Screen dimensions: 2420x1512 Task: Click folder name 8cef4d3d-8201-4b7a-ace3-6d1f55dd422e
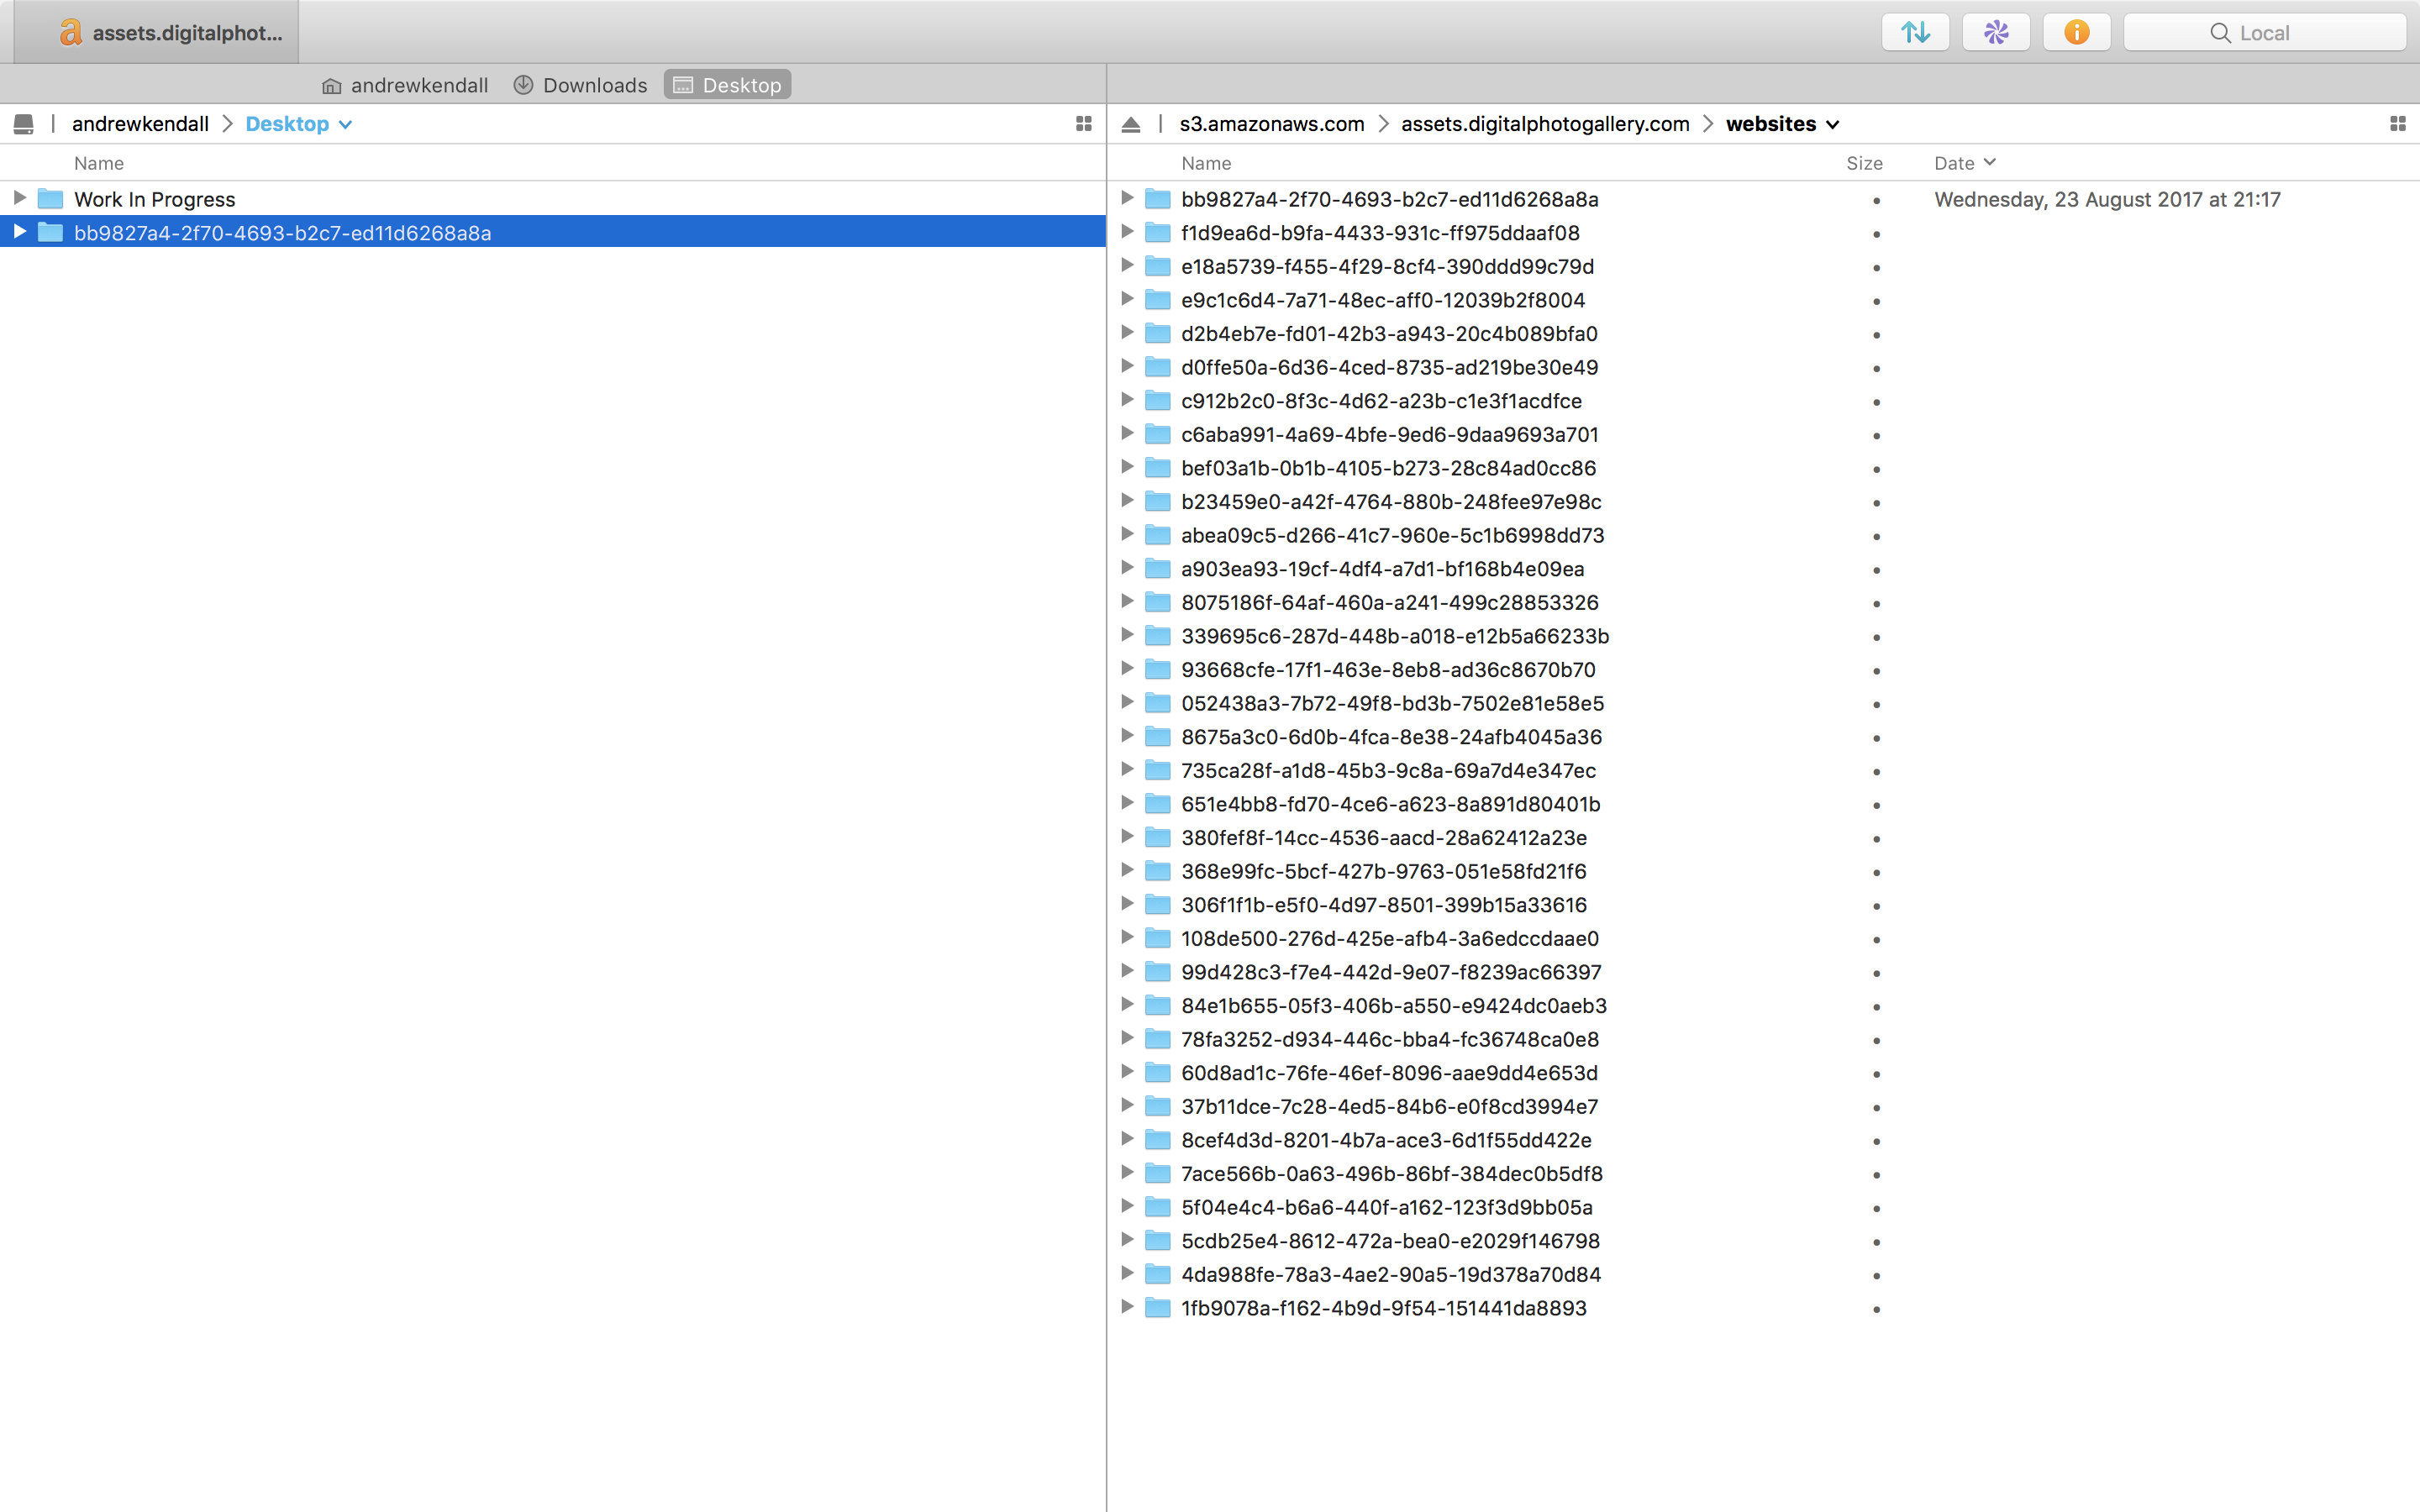1386,1140
